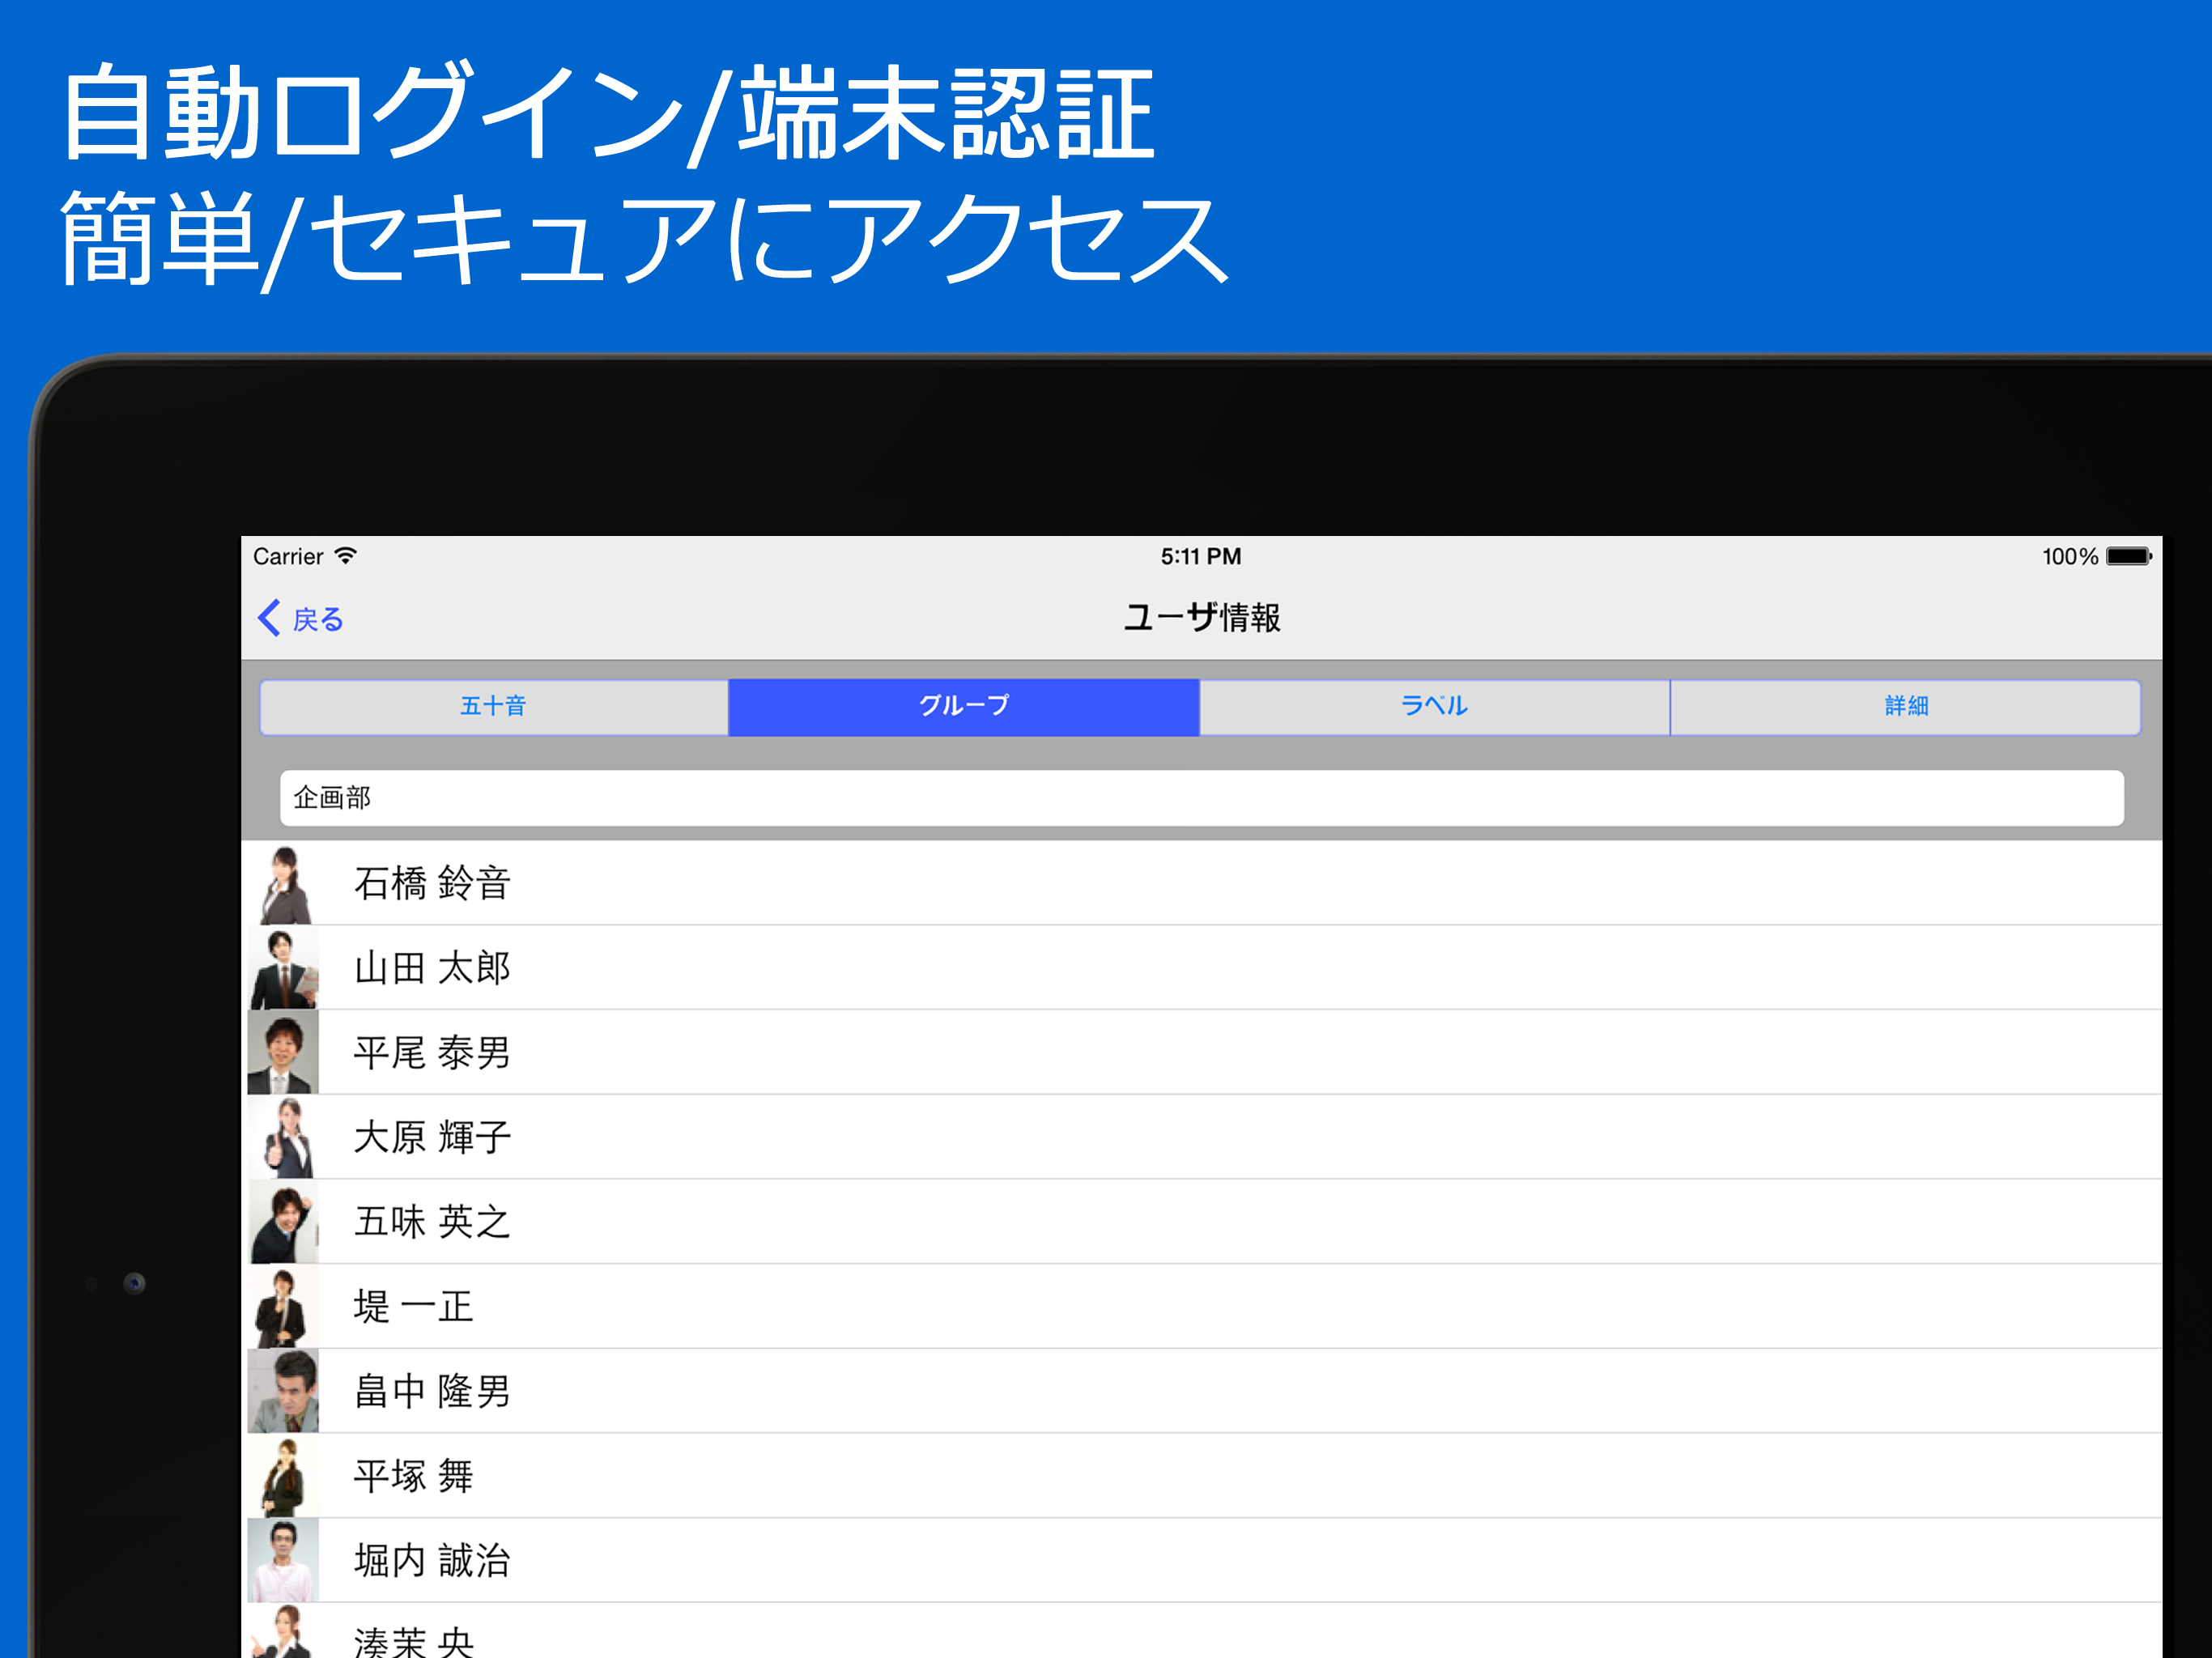Choose 畠中 隆男 in the user list
Viewport: 2212px width, 1658px height.
pos(1201,1391)
